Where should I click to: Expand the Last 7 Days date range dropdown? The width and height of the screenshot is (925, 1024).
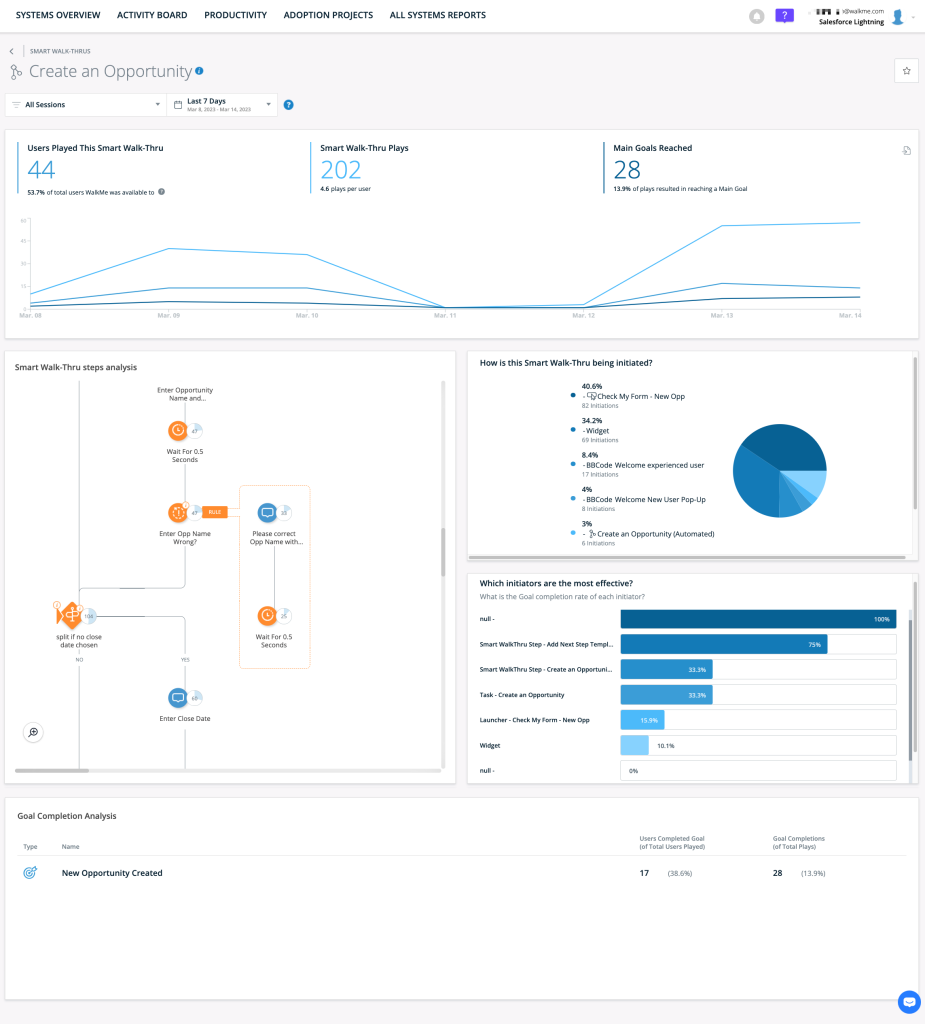pyautogui.click(x=222, y=104)
